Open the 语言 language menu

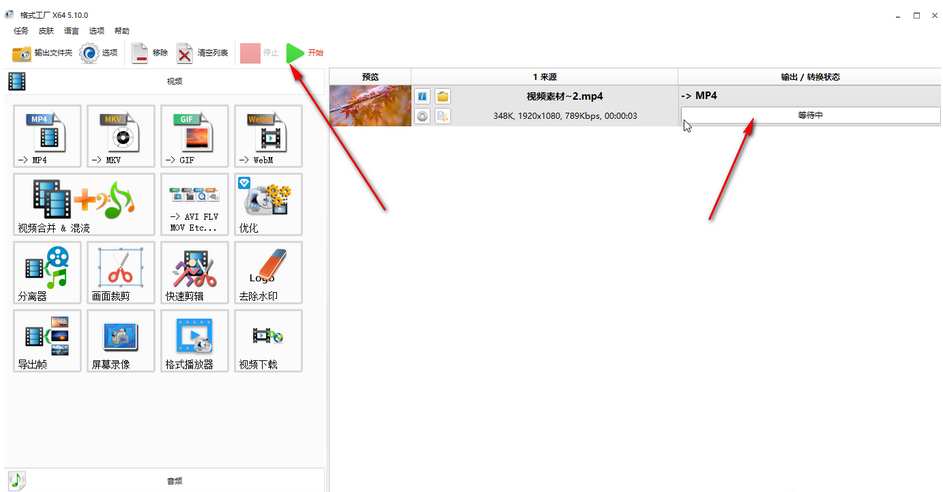pyautogui.click(x=72, y=31)
